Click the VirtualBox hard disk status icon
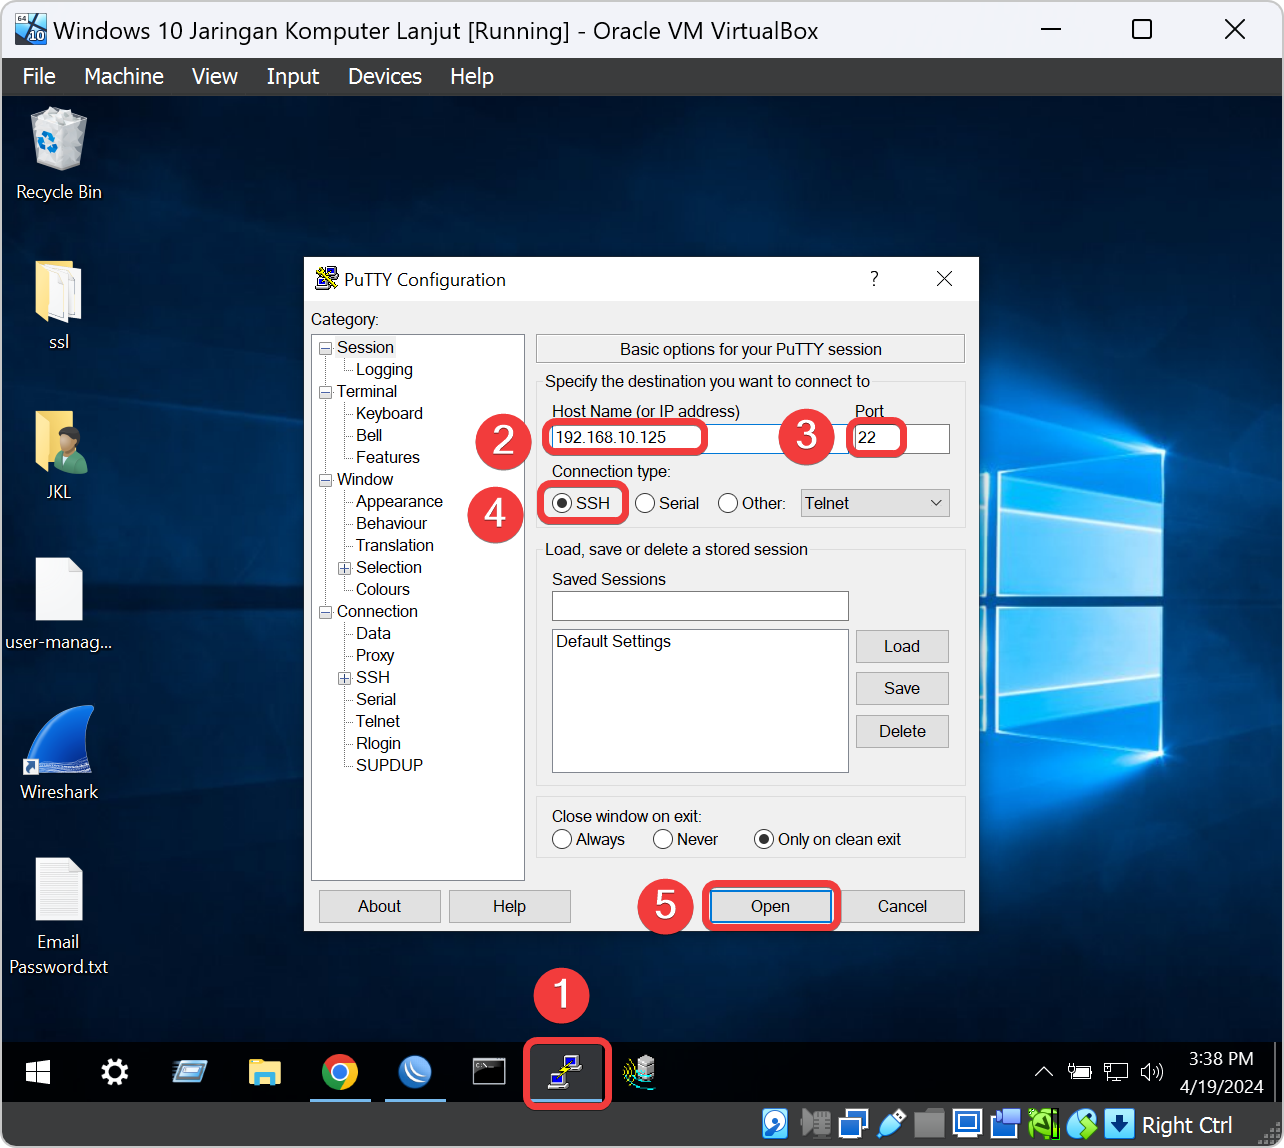The width and height of the screenshot is (1284, 1148). [775, 1124]
